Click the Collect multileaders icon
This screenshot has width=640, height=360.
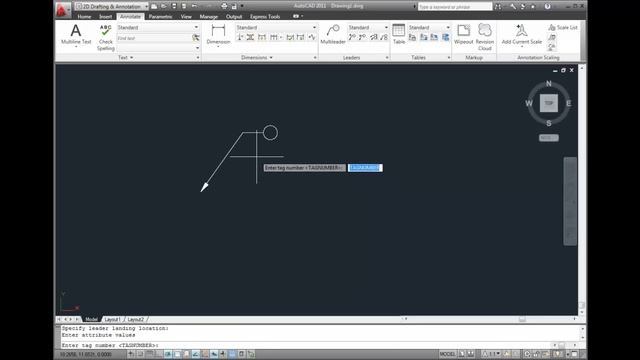(x=384, y=38)
